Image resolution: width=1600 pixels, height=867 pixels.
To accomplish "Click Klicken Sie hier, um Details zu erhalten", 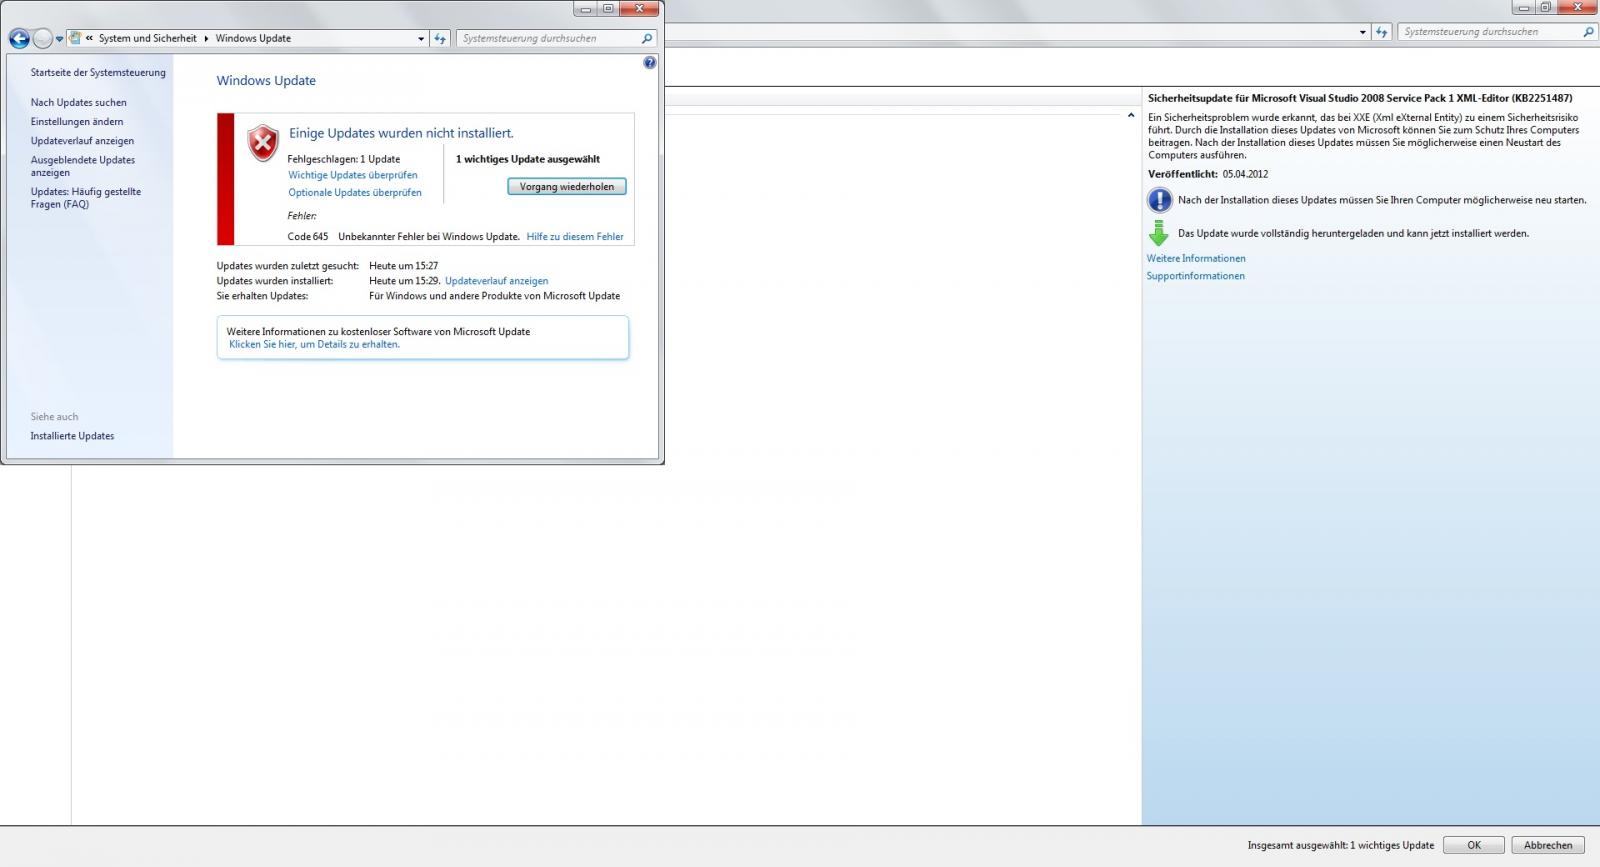I will pos(314,344).
